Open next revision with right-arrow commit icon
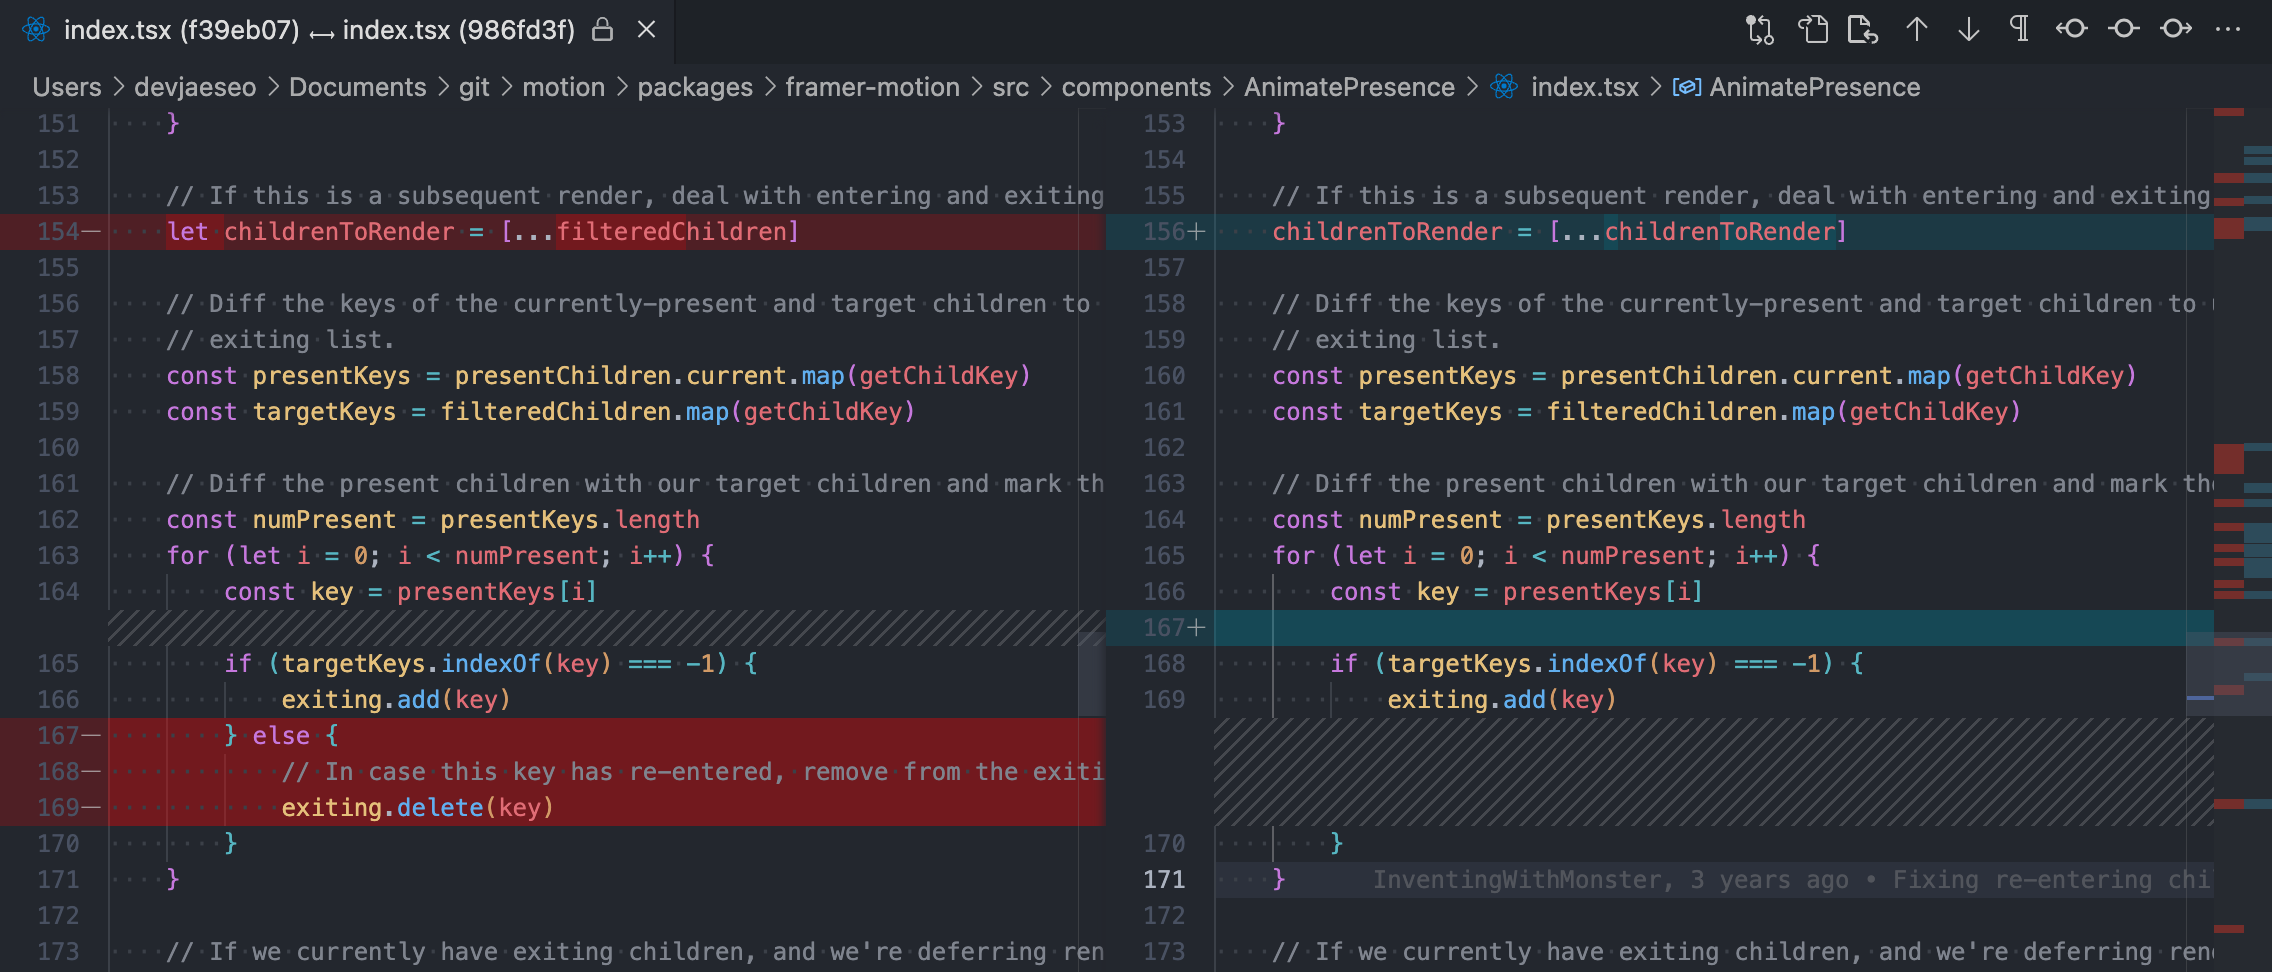This screenshot has height=972, width=2272. 2176,29
